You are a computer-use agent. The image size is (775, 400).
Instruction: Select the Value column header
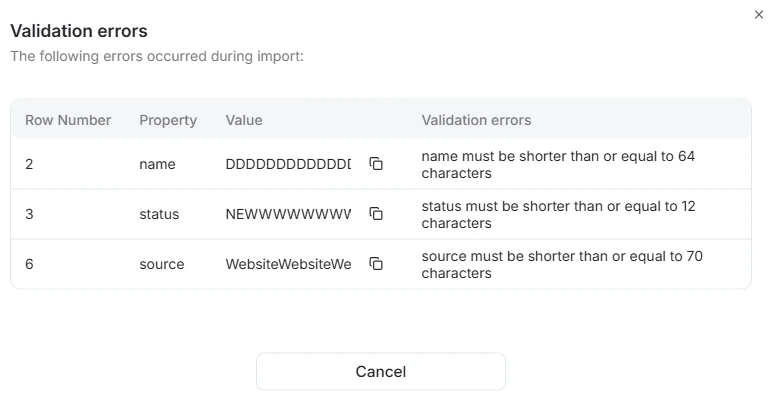point(244,120)
